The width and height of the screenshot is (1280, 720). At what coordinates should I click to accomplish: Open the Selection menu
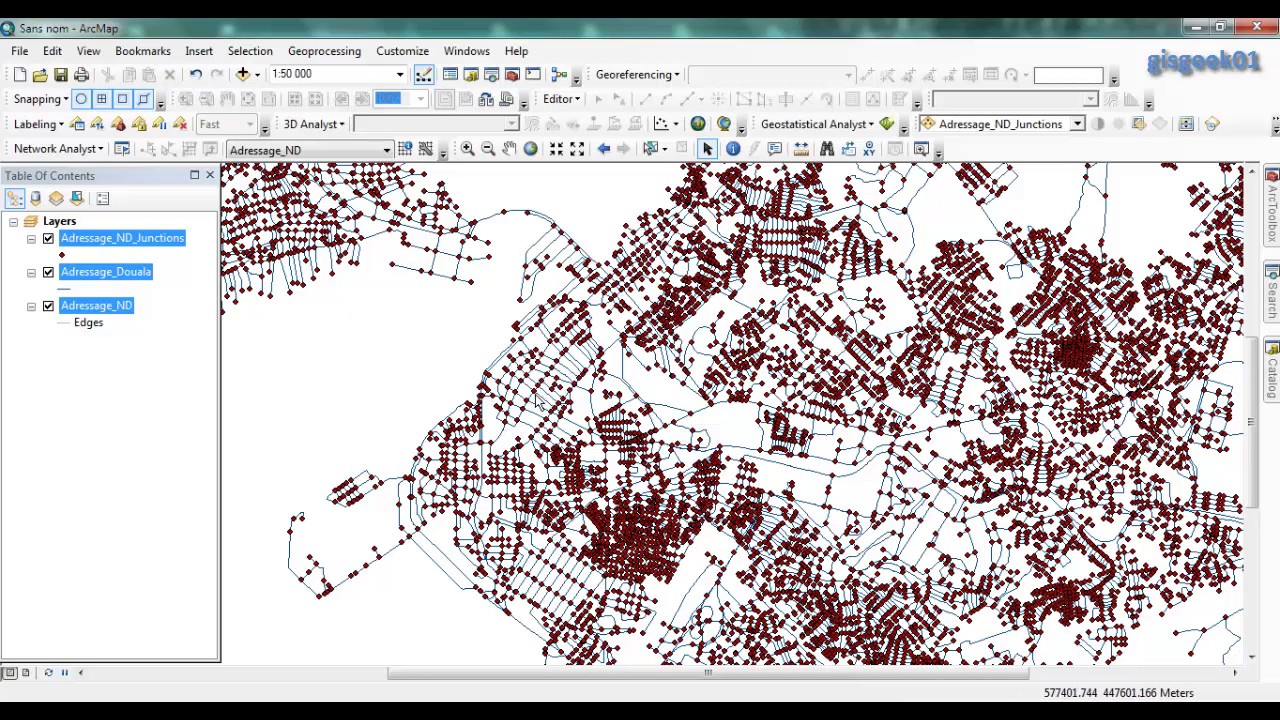coord(250,51)
